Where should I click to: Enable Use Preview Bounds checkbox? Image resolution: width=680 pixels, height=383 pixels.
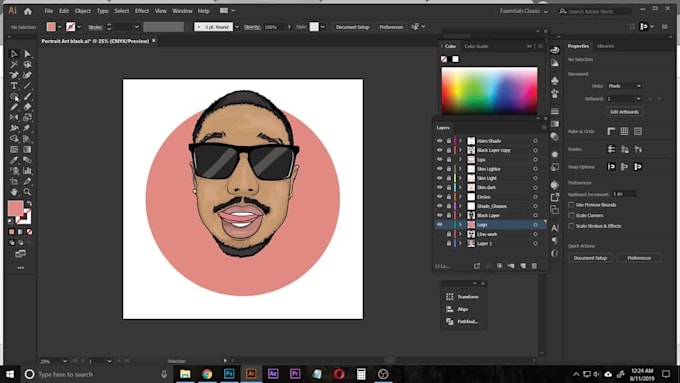tap(571, 205)
